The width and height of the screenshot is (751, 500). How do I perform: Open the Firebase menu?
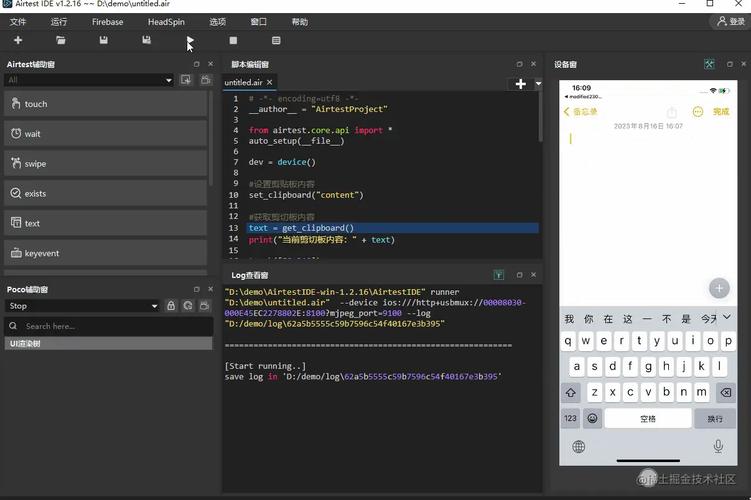[x=107, y=22]
